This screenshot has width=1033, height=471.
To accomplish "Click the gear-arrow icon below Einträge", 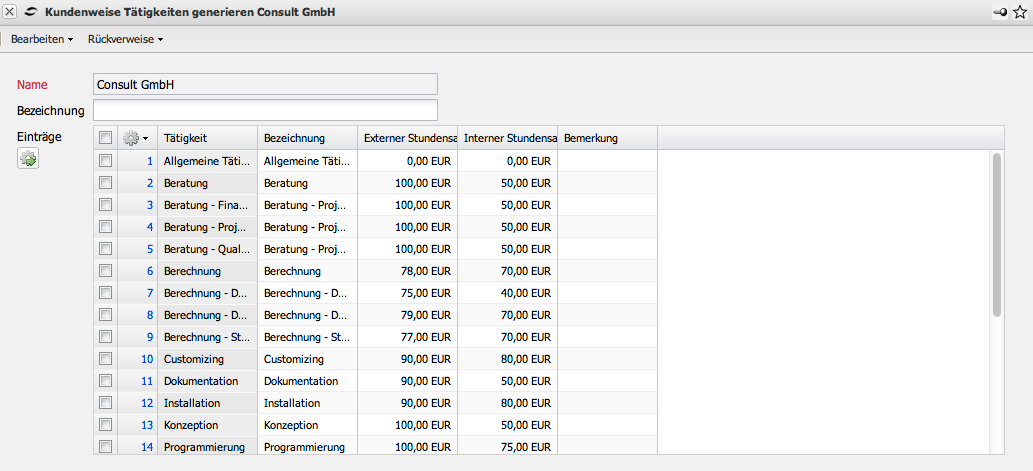I will coord(28,158).
